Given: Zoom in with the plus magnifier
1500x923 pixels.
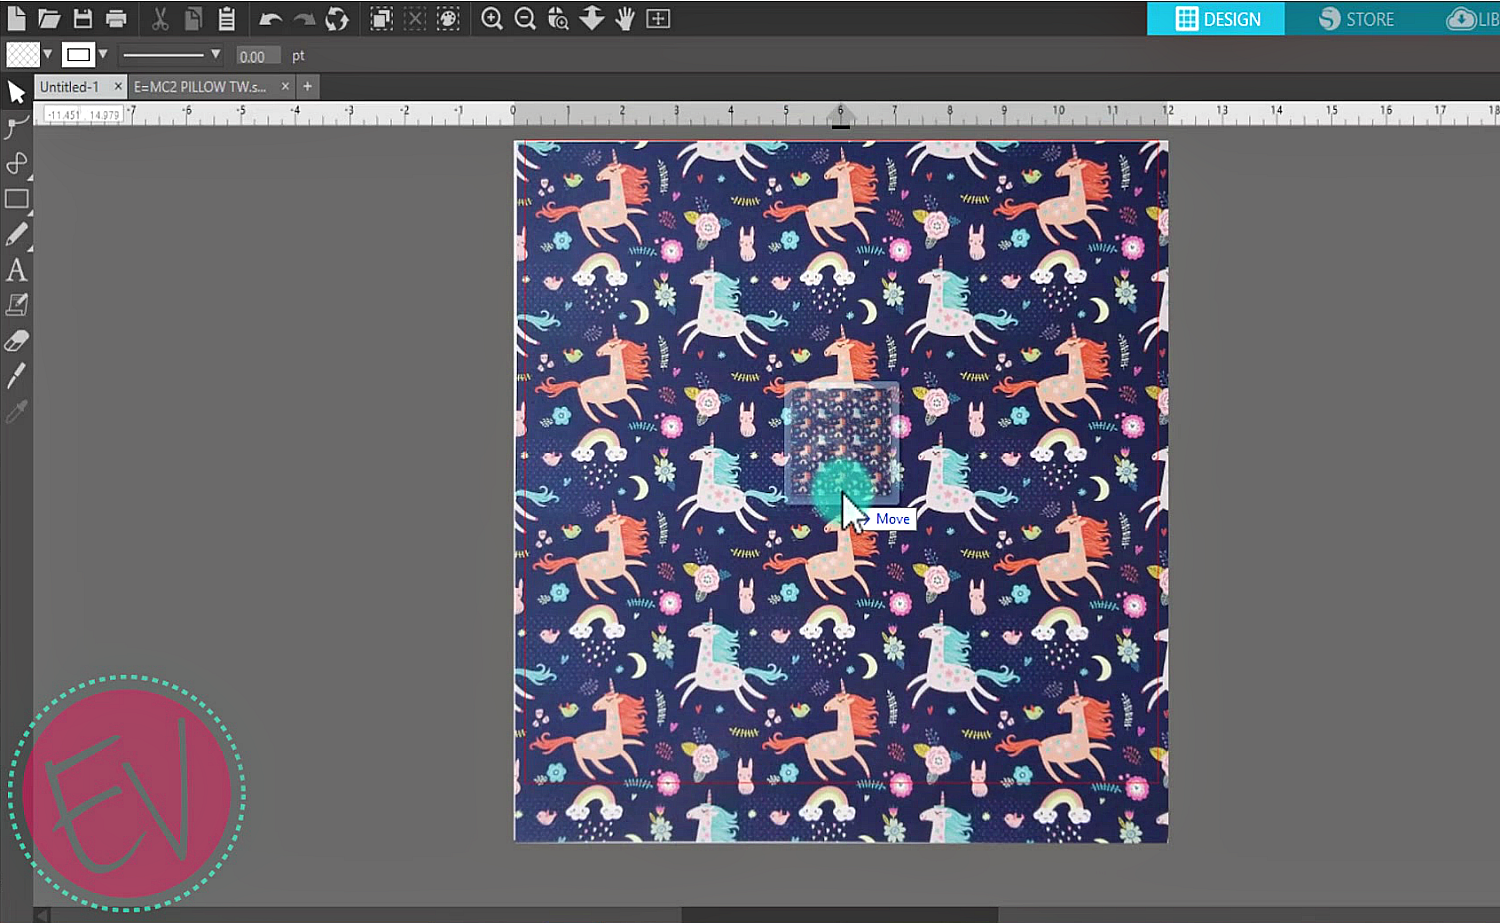Looking at the screenshot, I should (x=491, y=18).
